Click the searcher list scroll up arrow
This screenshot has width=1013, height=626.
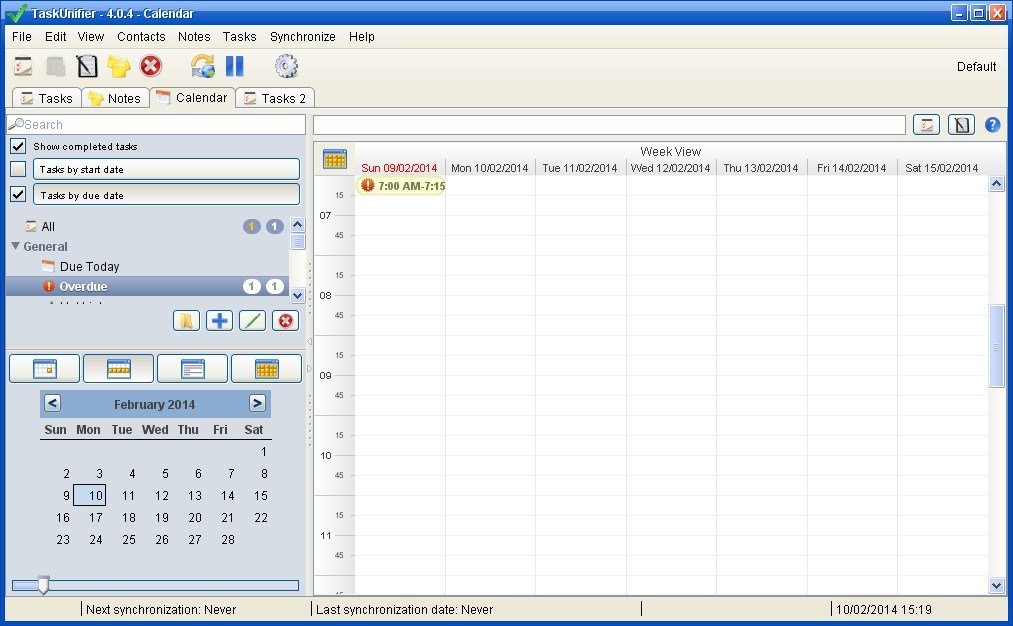[x=297, y=225]
